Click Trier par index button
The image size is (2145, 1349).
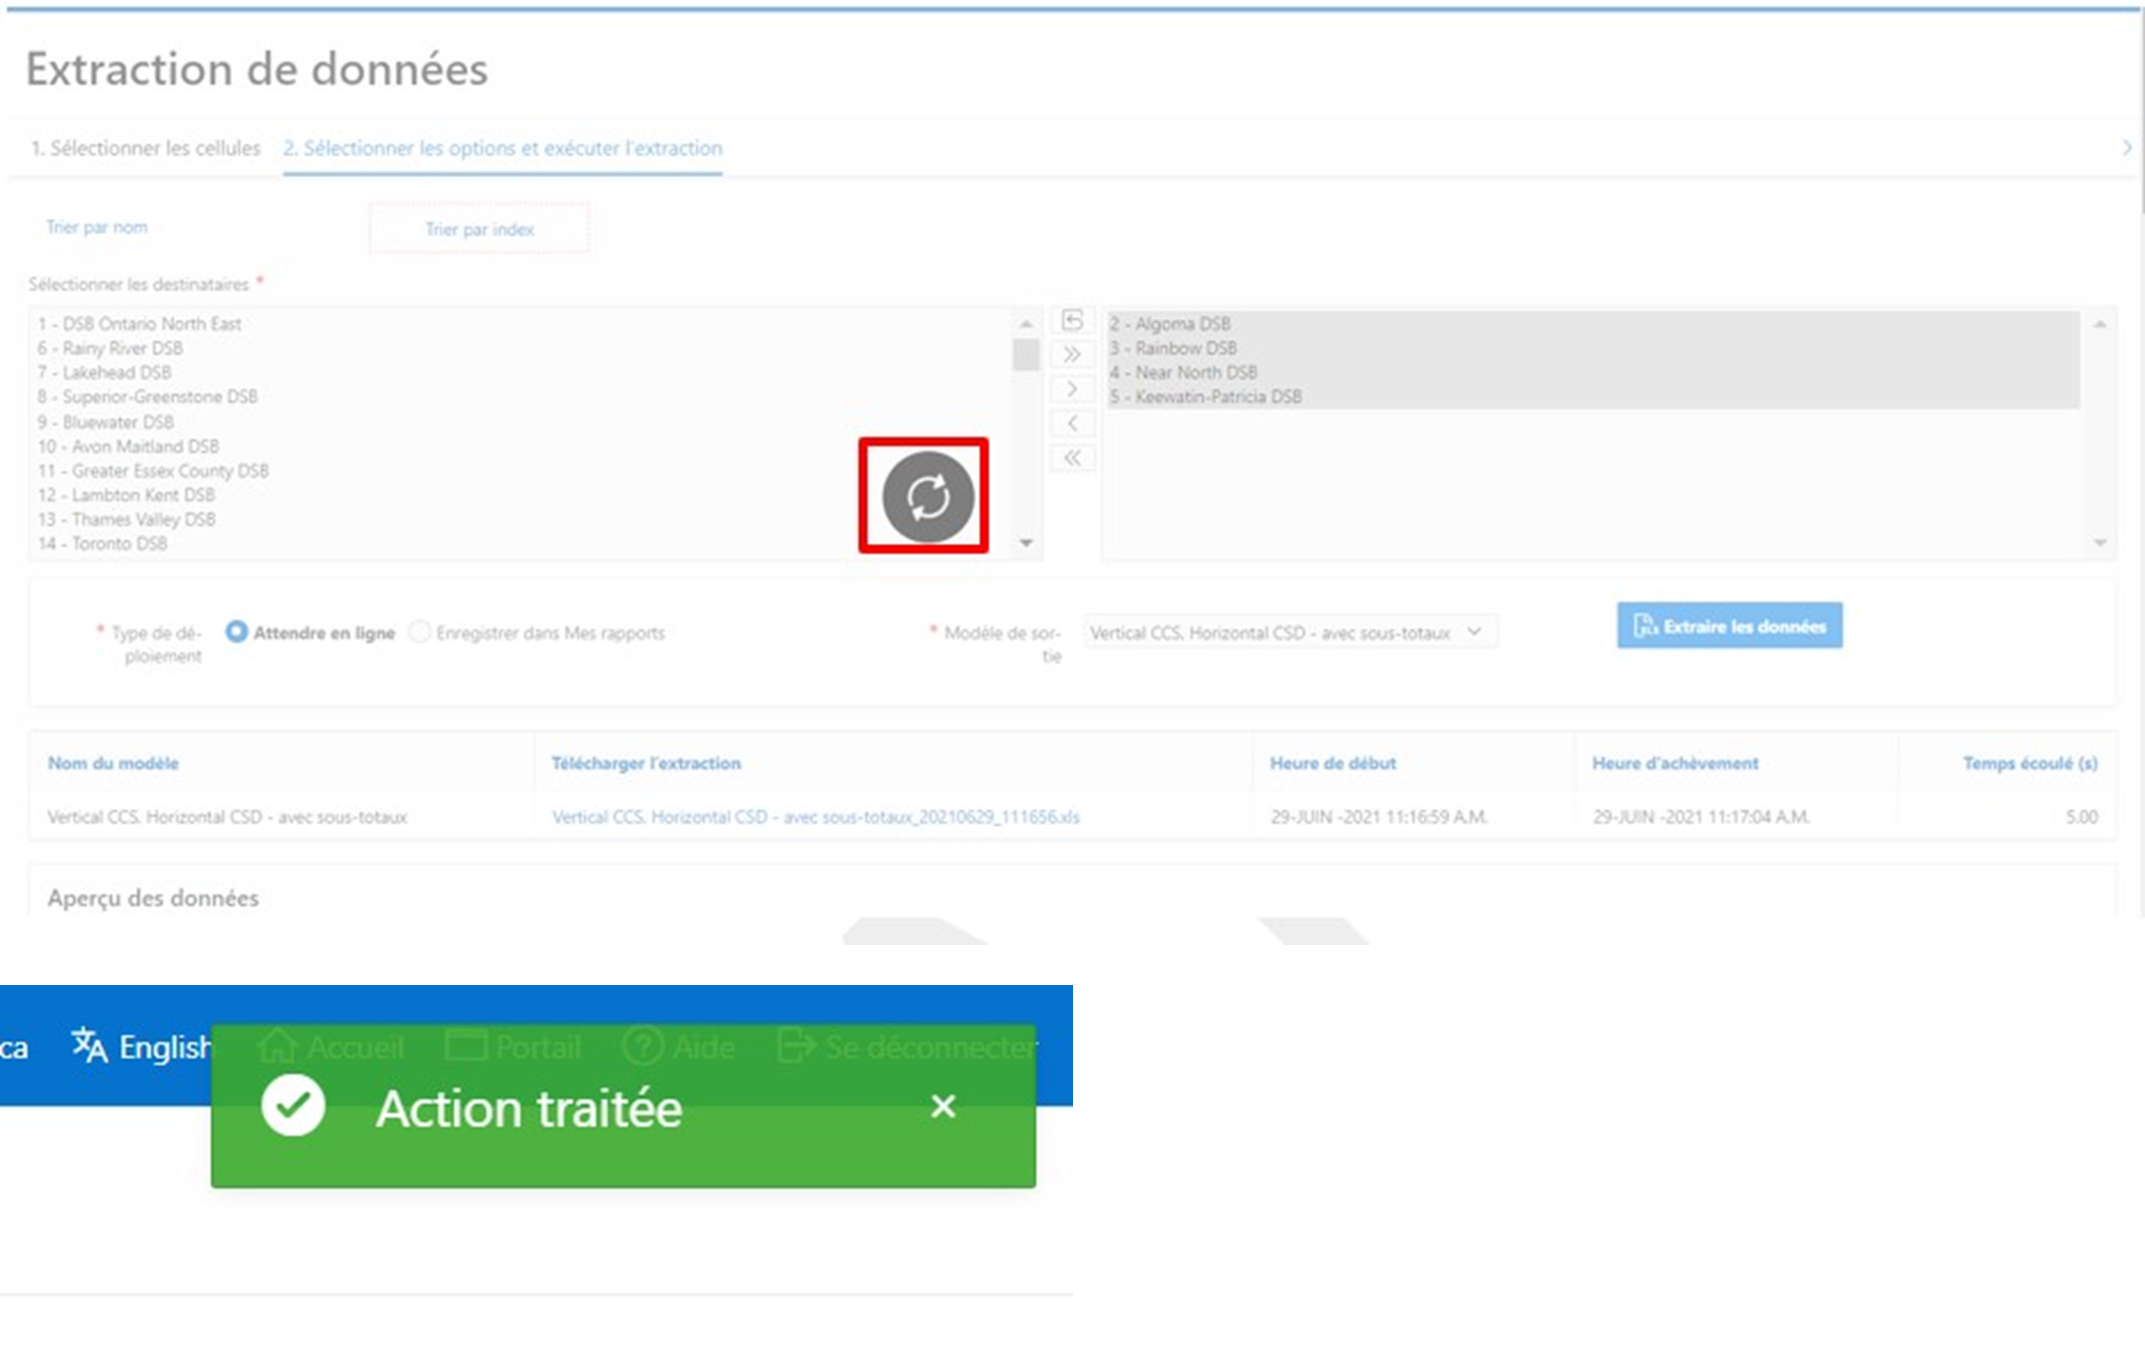tap(479, 229)
